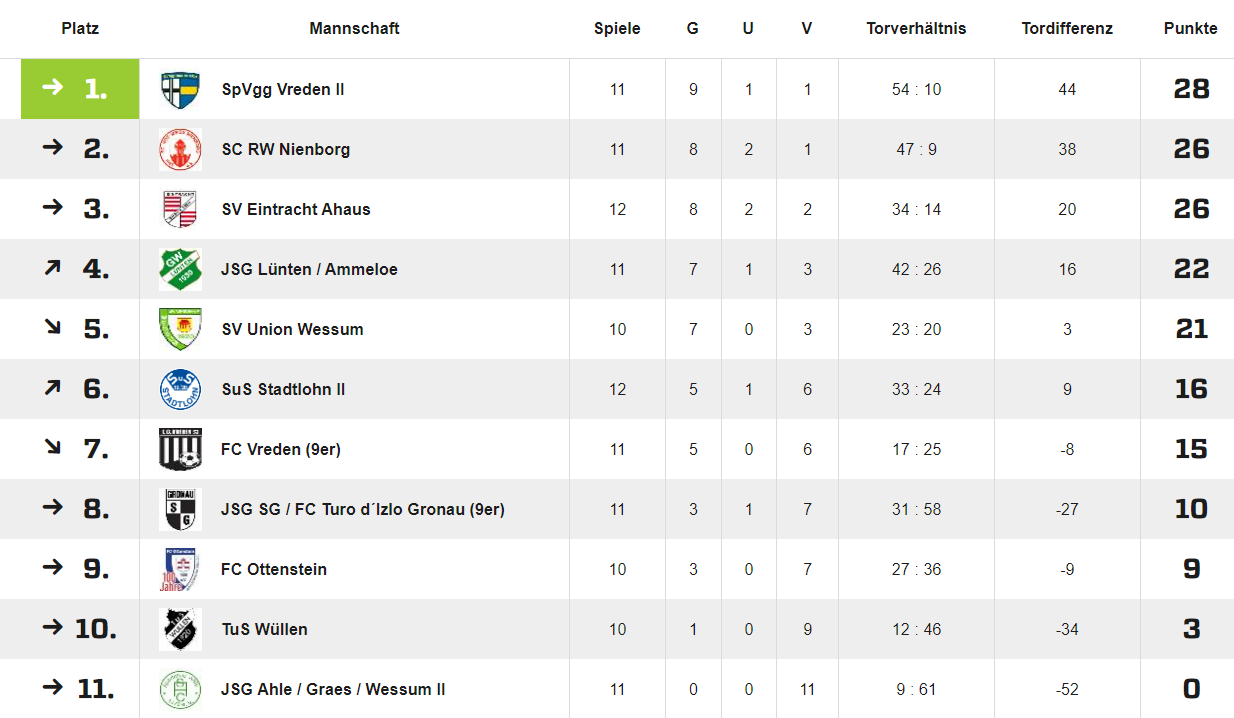Viewport: 1234px width, 718px height.
Task: Click the SV Union Wessum badge
Action: point(180,330)
